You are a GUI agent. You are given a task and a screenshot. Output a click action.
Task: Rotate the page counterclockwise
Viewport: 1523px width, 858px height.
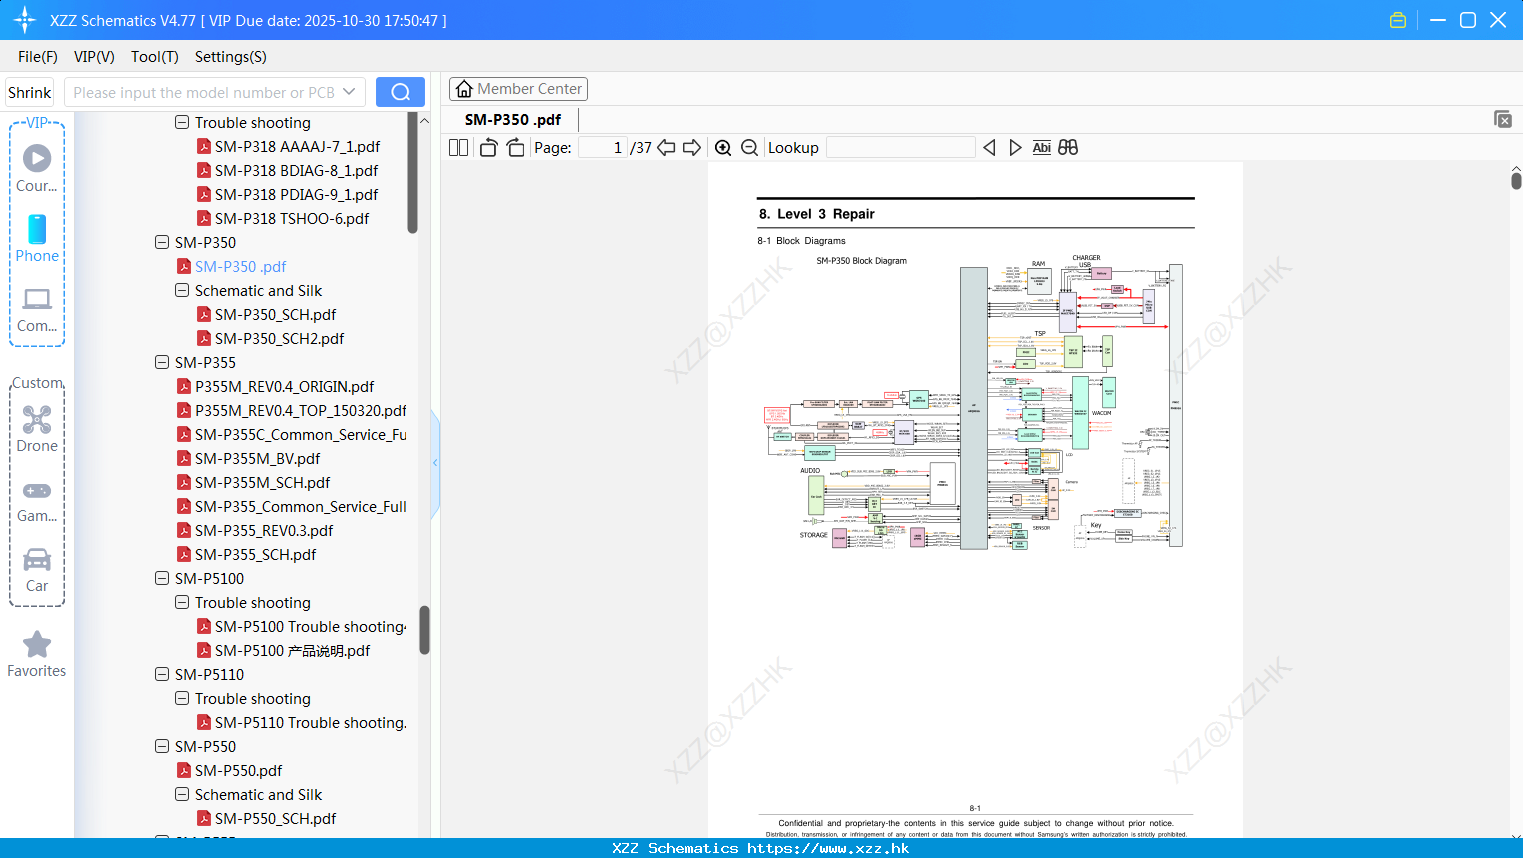(488, 148)
